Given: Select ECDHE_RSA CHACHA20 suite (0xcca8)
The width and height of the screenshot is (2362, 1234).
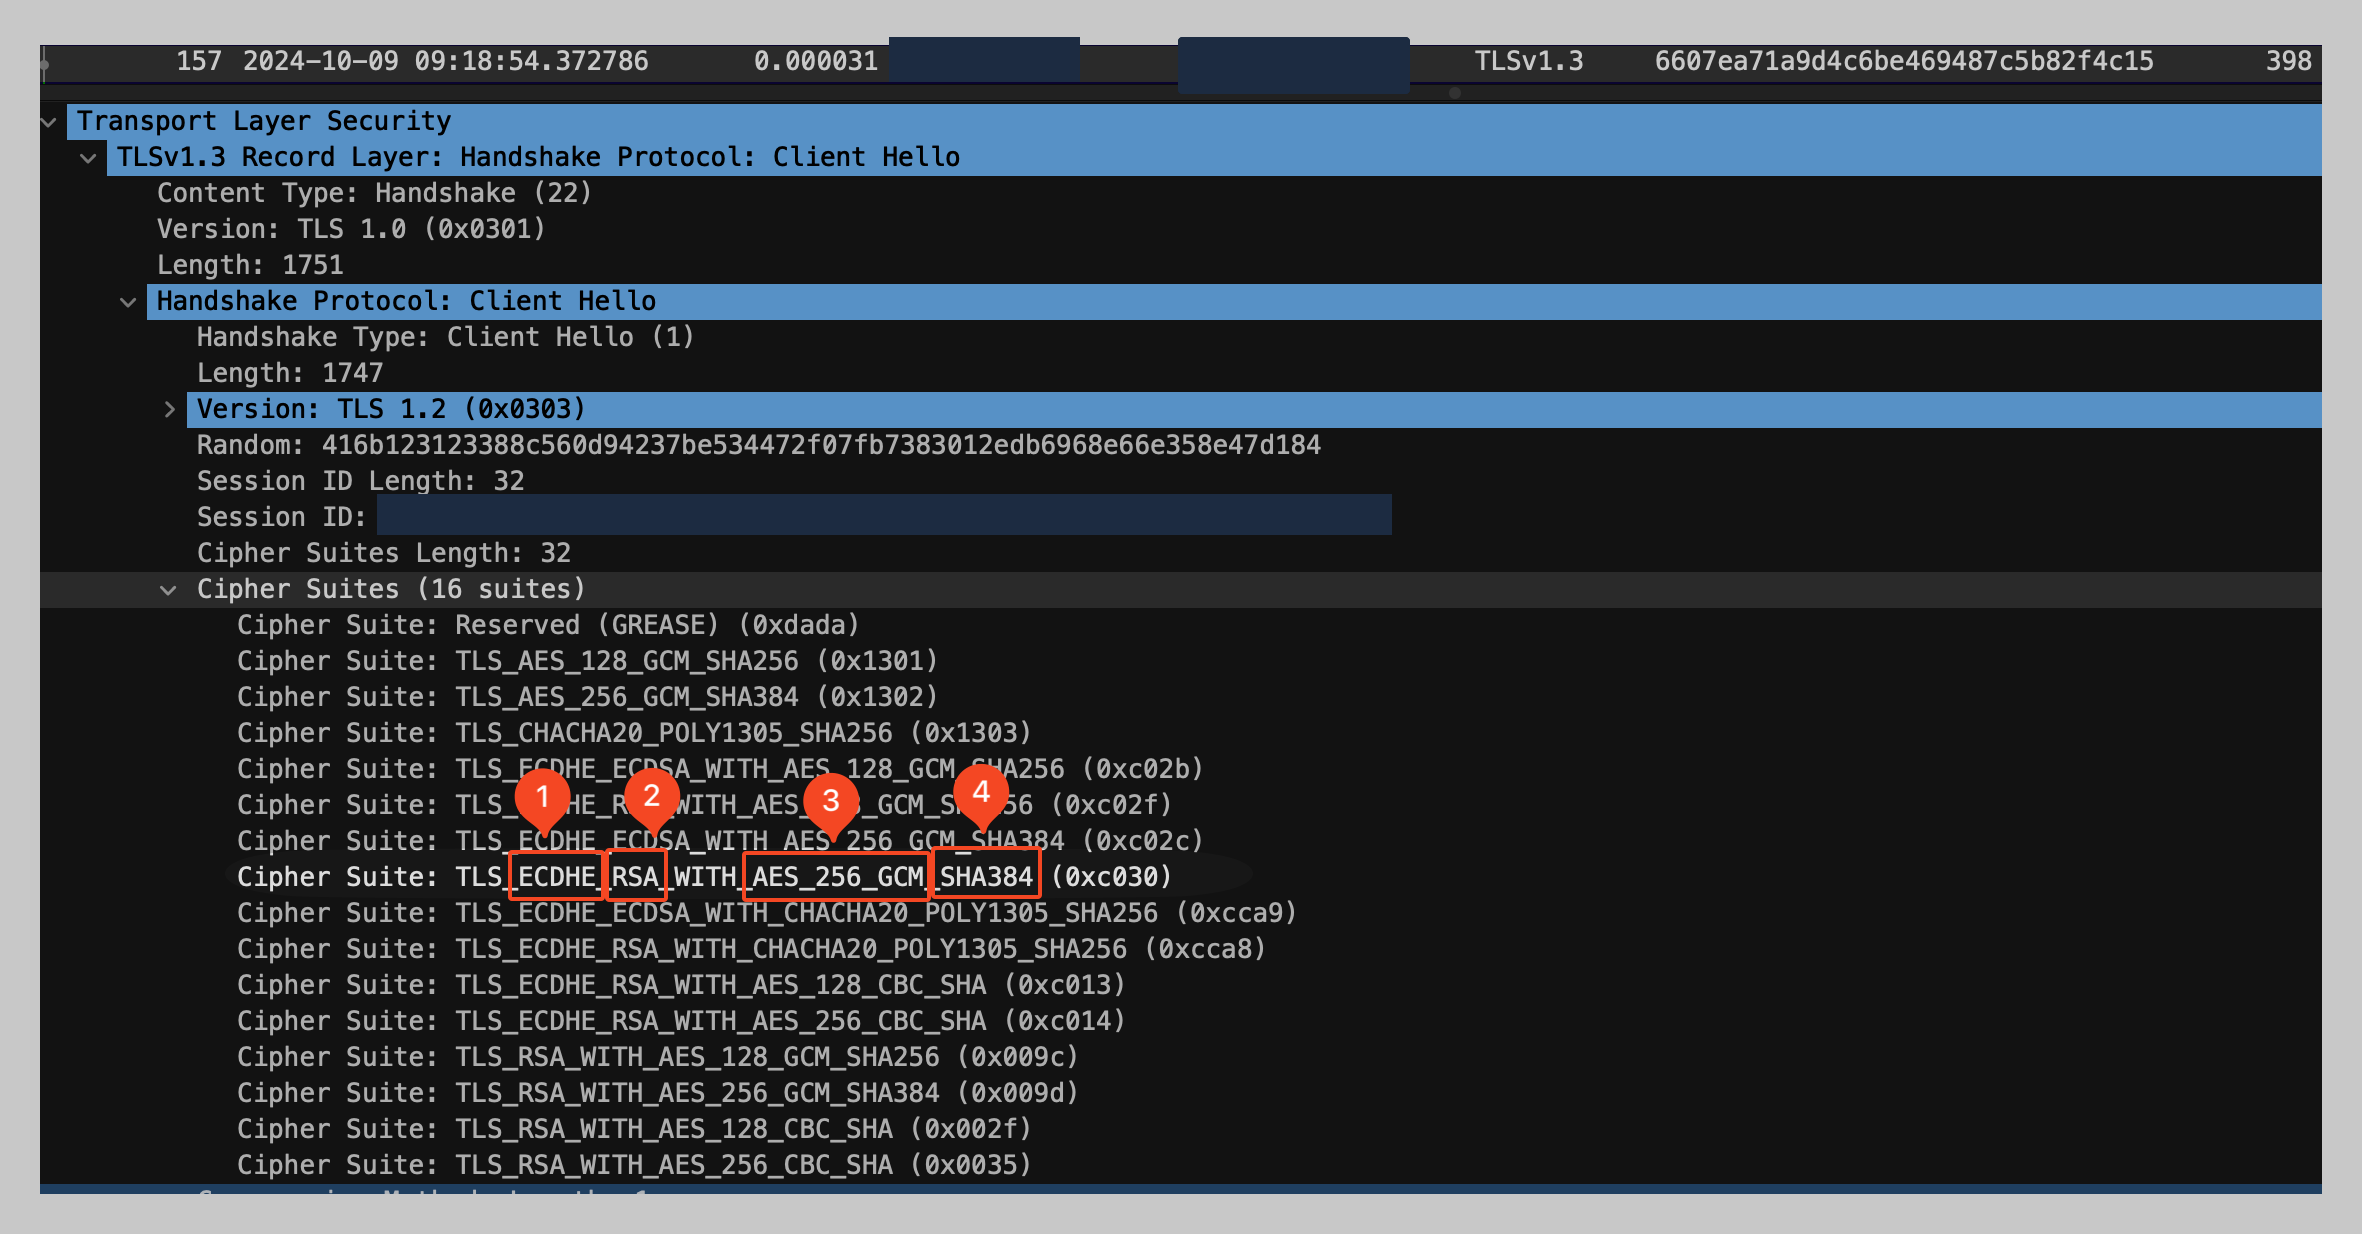Looking at the screenshot, I should point(751,949).
